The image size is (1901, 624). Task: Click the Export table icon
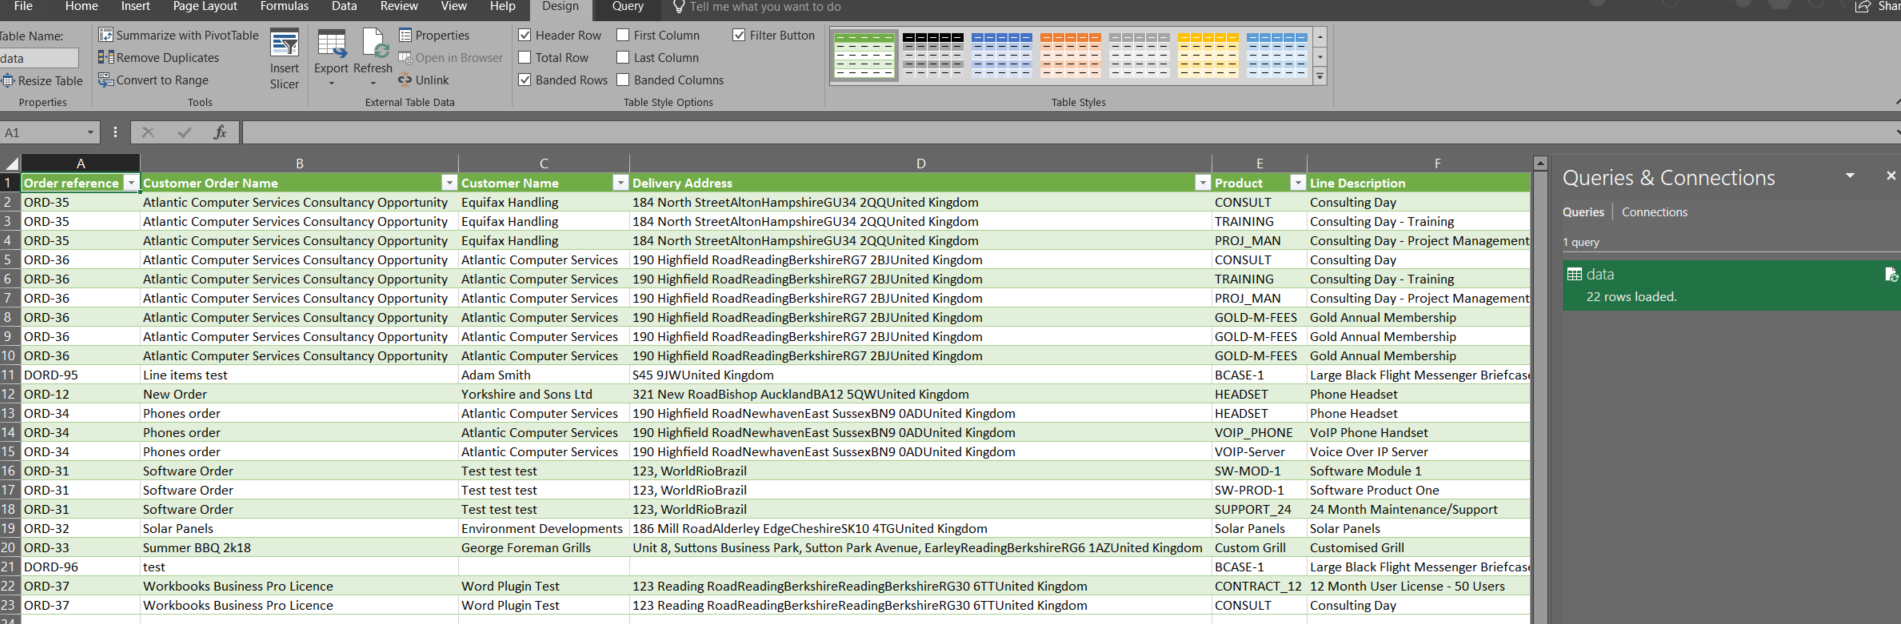[331, 45]
